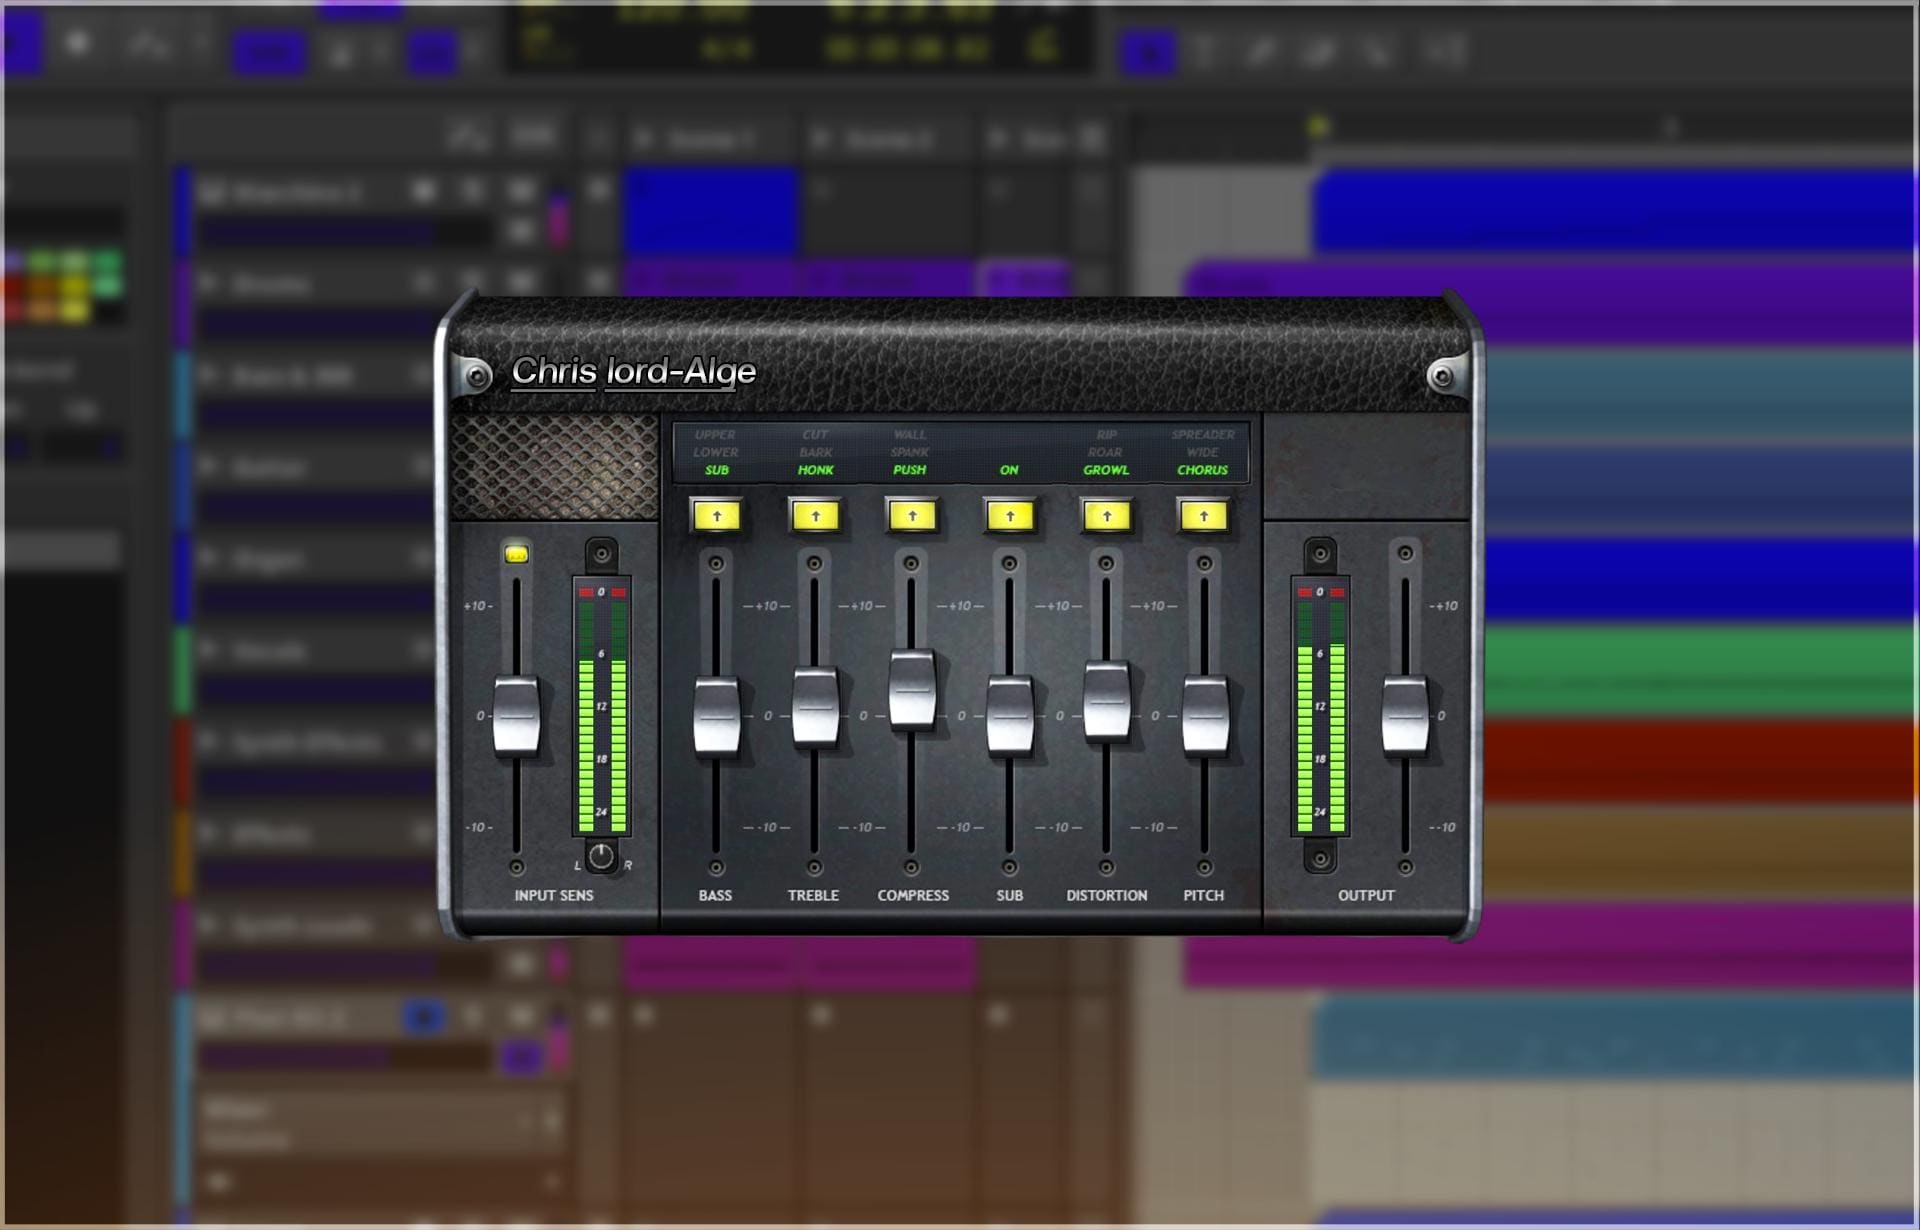Toggle the yellow arrow button above the SUB fader

pos(1010,516)
